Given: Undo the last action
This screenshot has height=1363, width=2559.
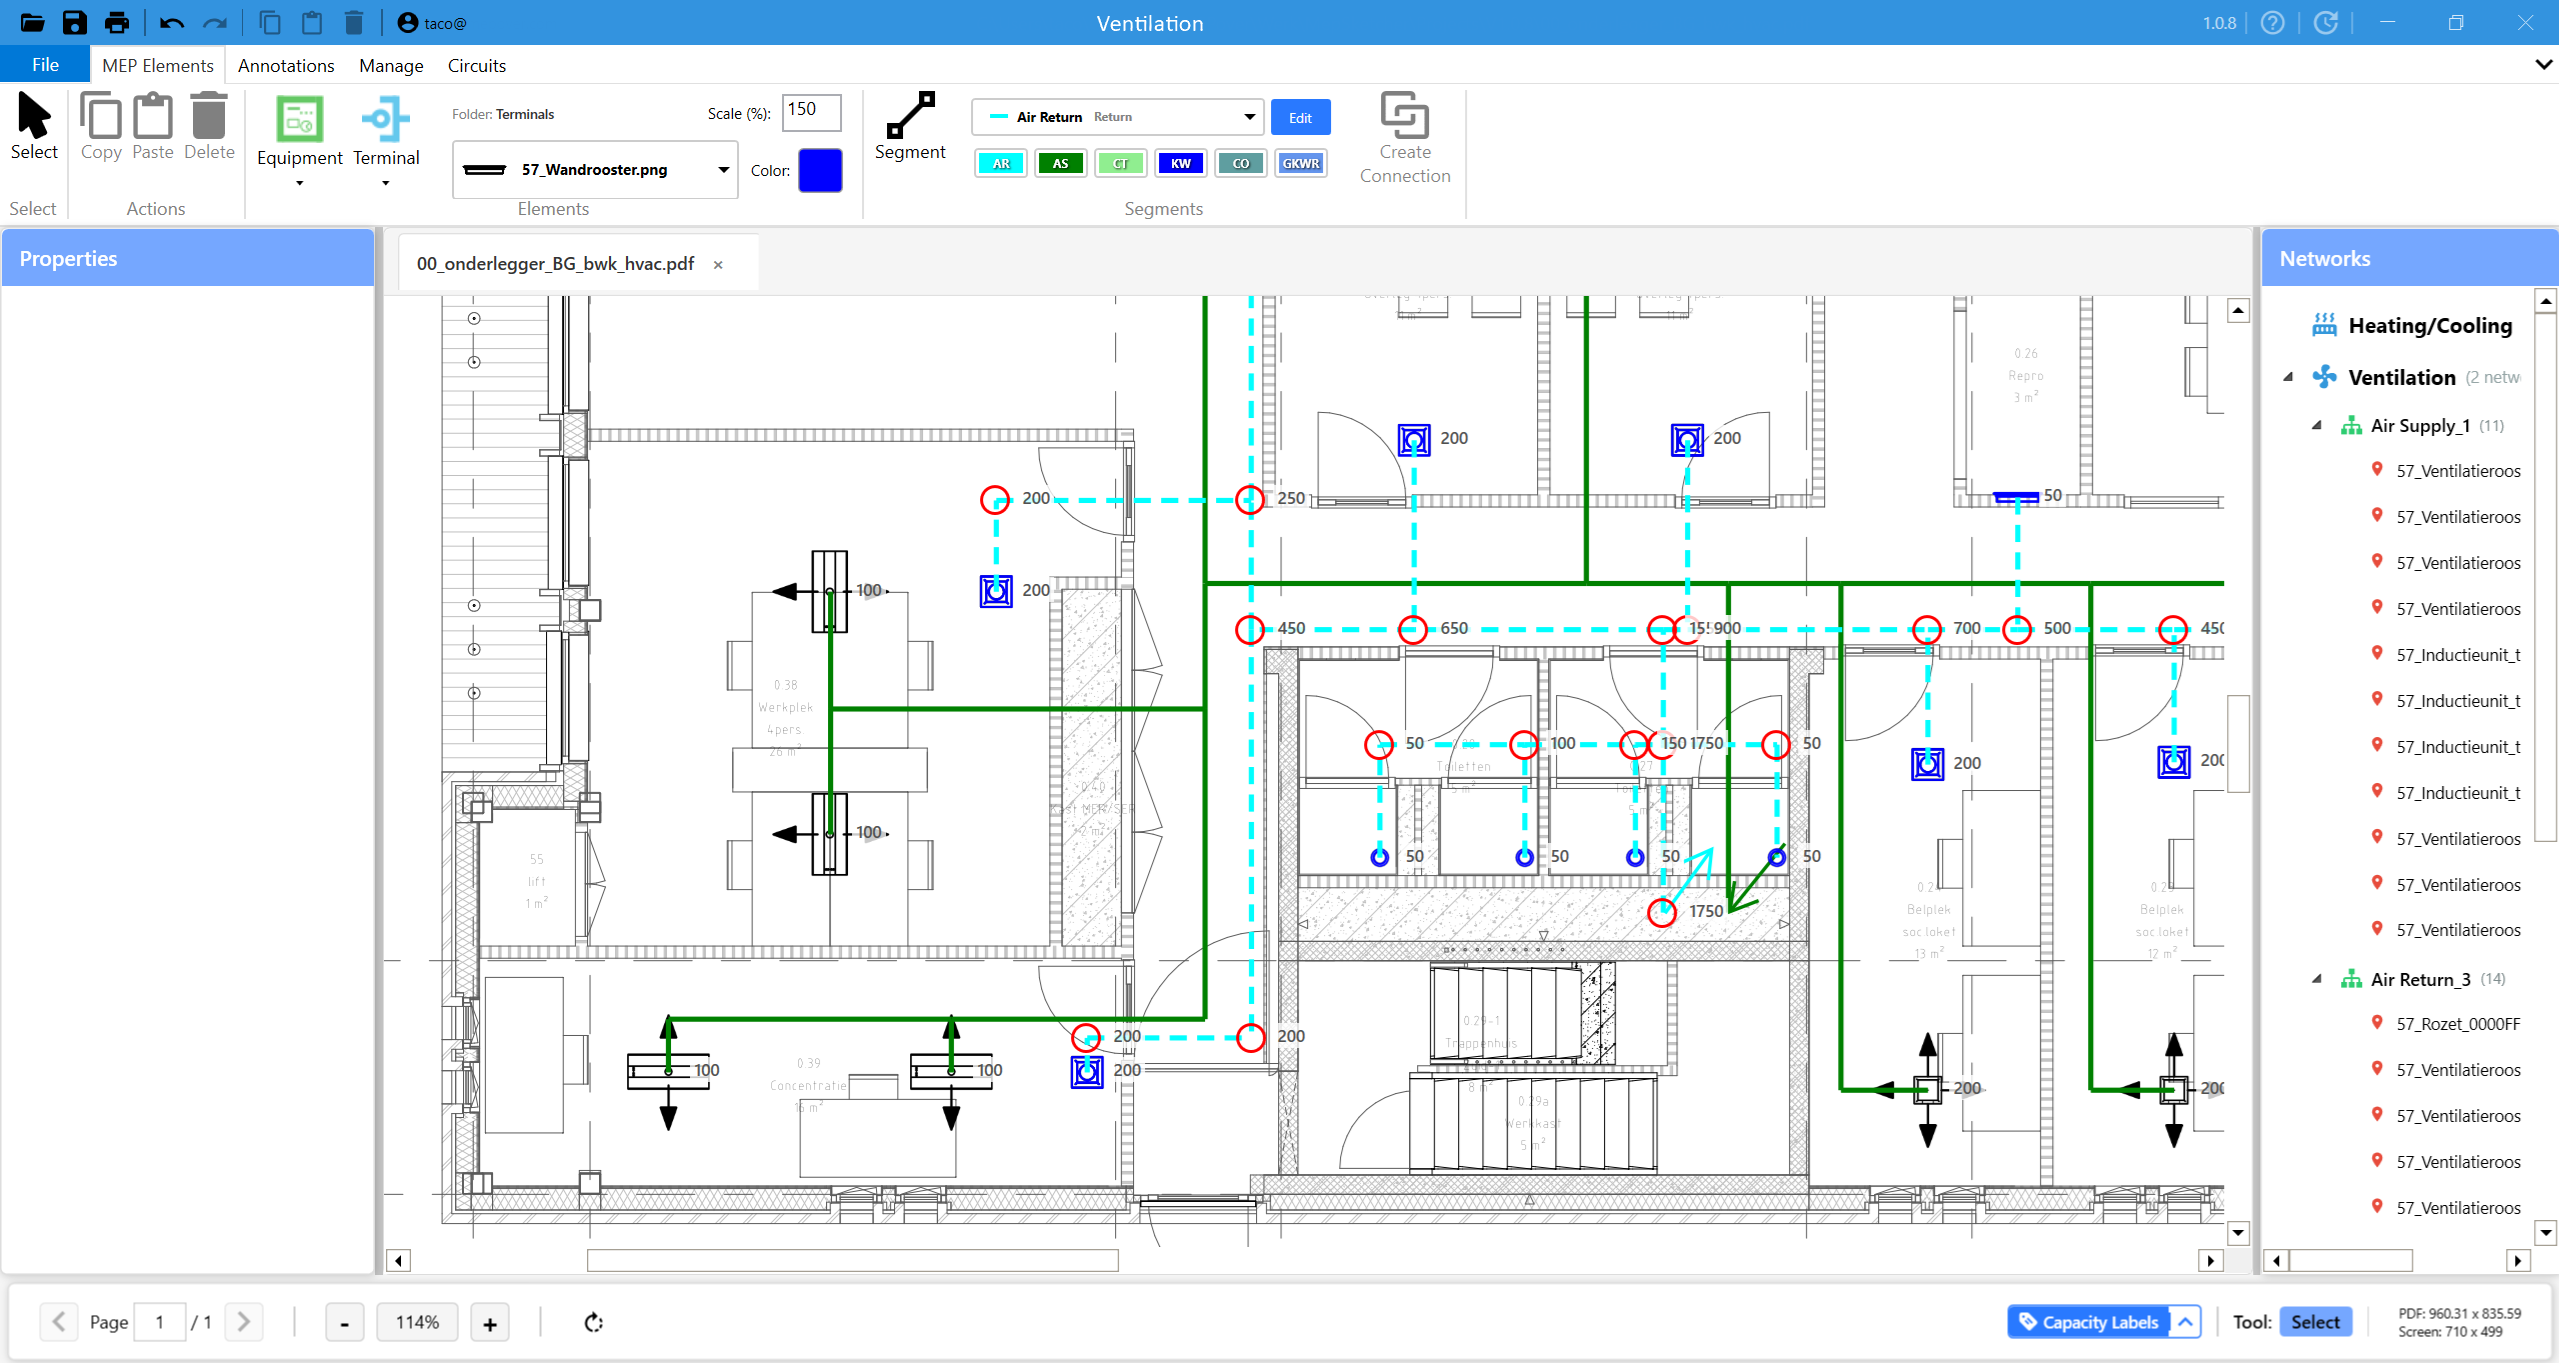Looking at the screenshot, I should pos(171,22).
